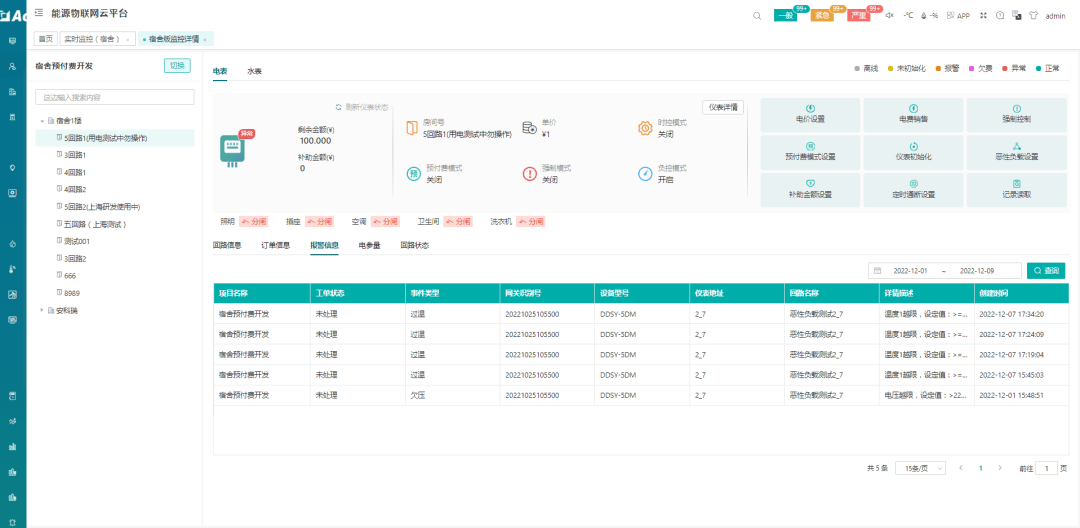Screen dimensions: 1080x528
Task: Click the 查询 query button
Action: pyautogui.click(x=1046, y=271)
